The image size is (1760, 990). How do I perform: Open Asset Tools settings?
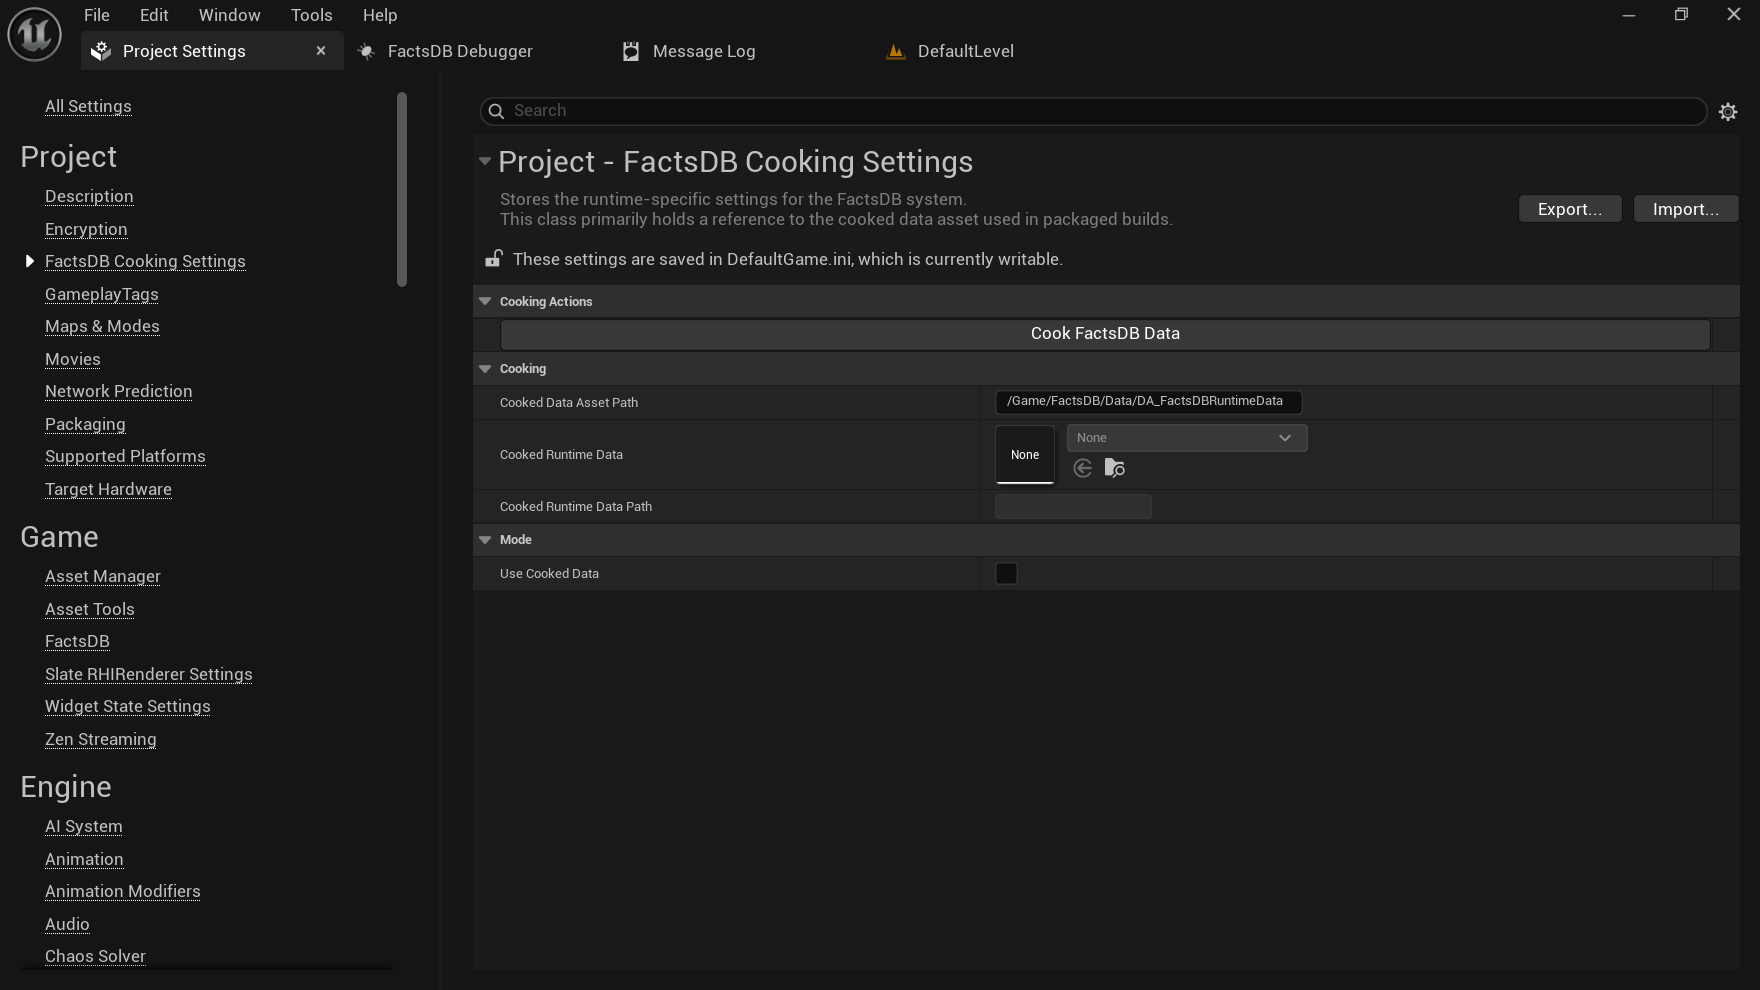coord(90,610)
